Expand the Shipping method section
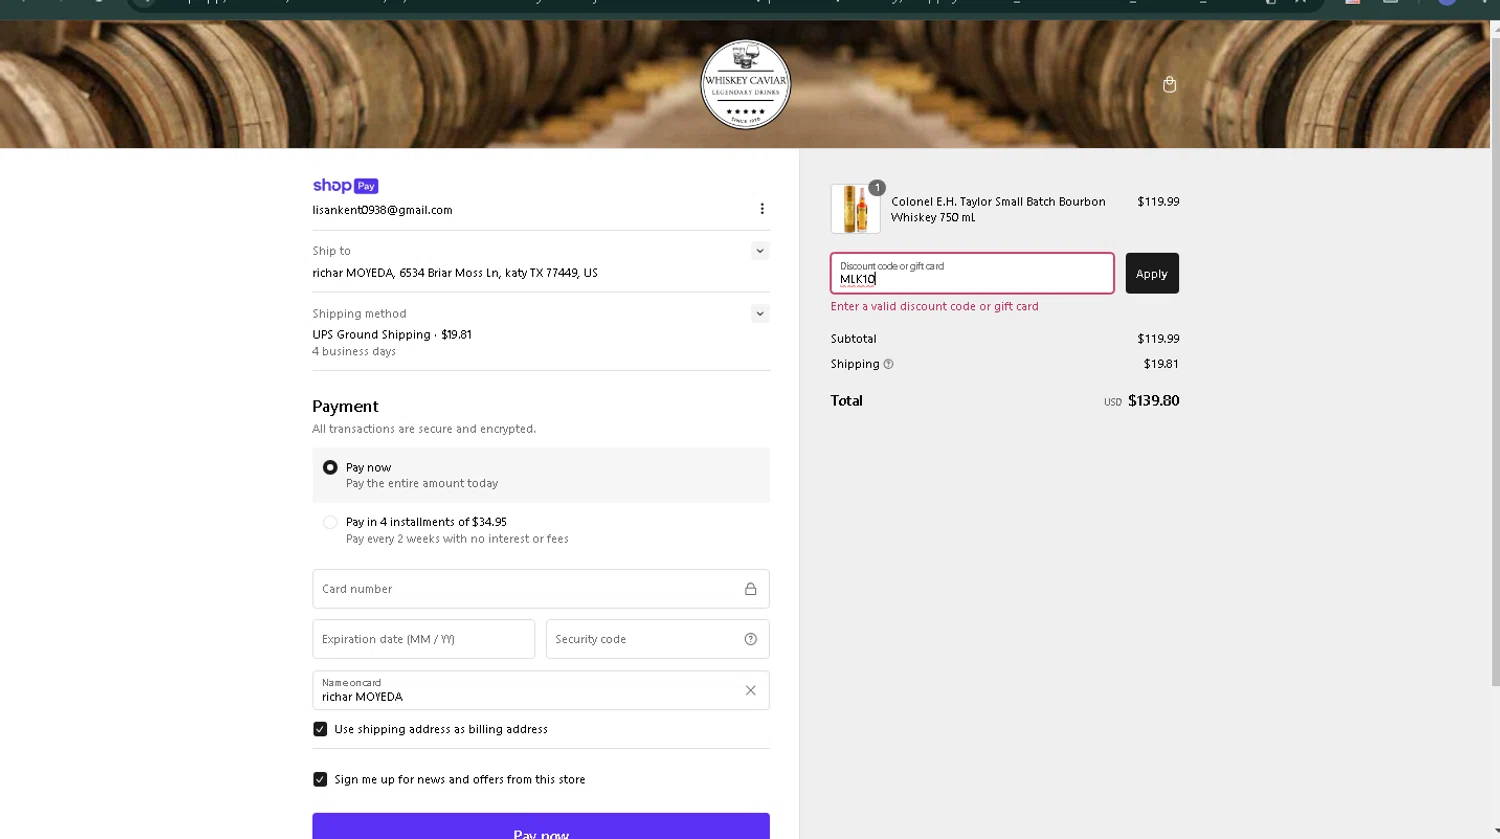This screenshot has height=839, width=1500. [x=760, y=314]
